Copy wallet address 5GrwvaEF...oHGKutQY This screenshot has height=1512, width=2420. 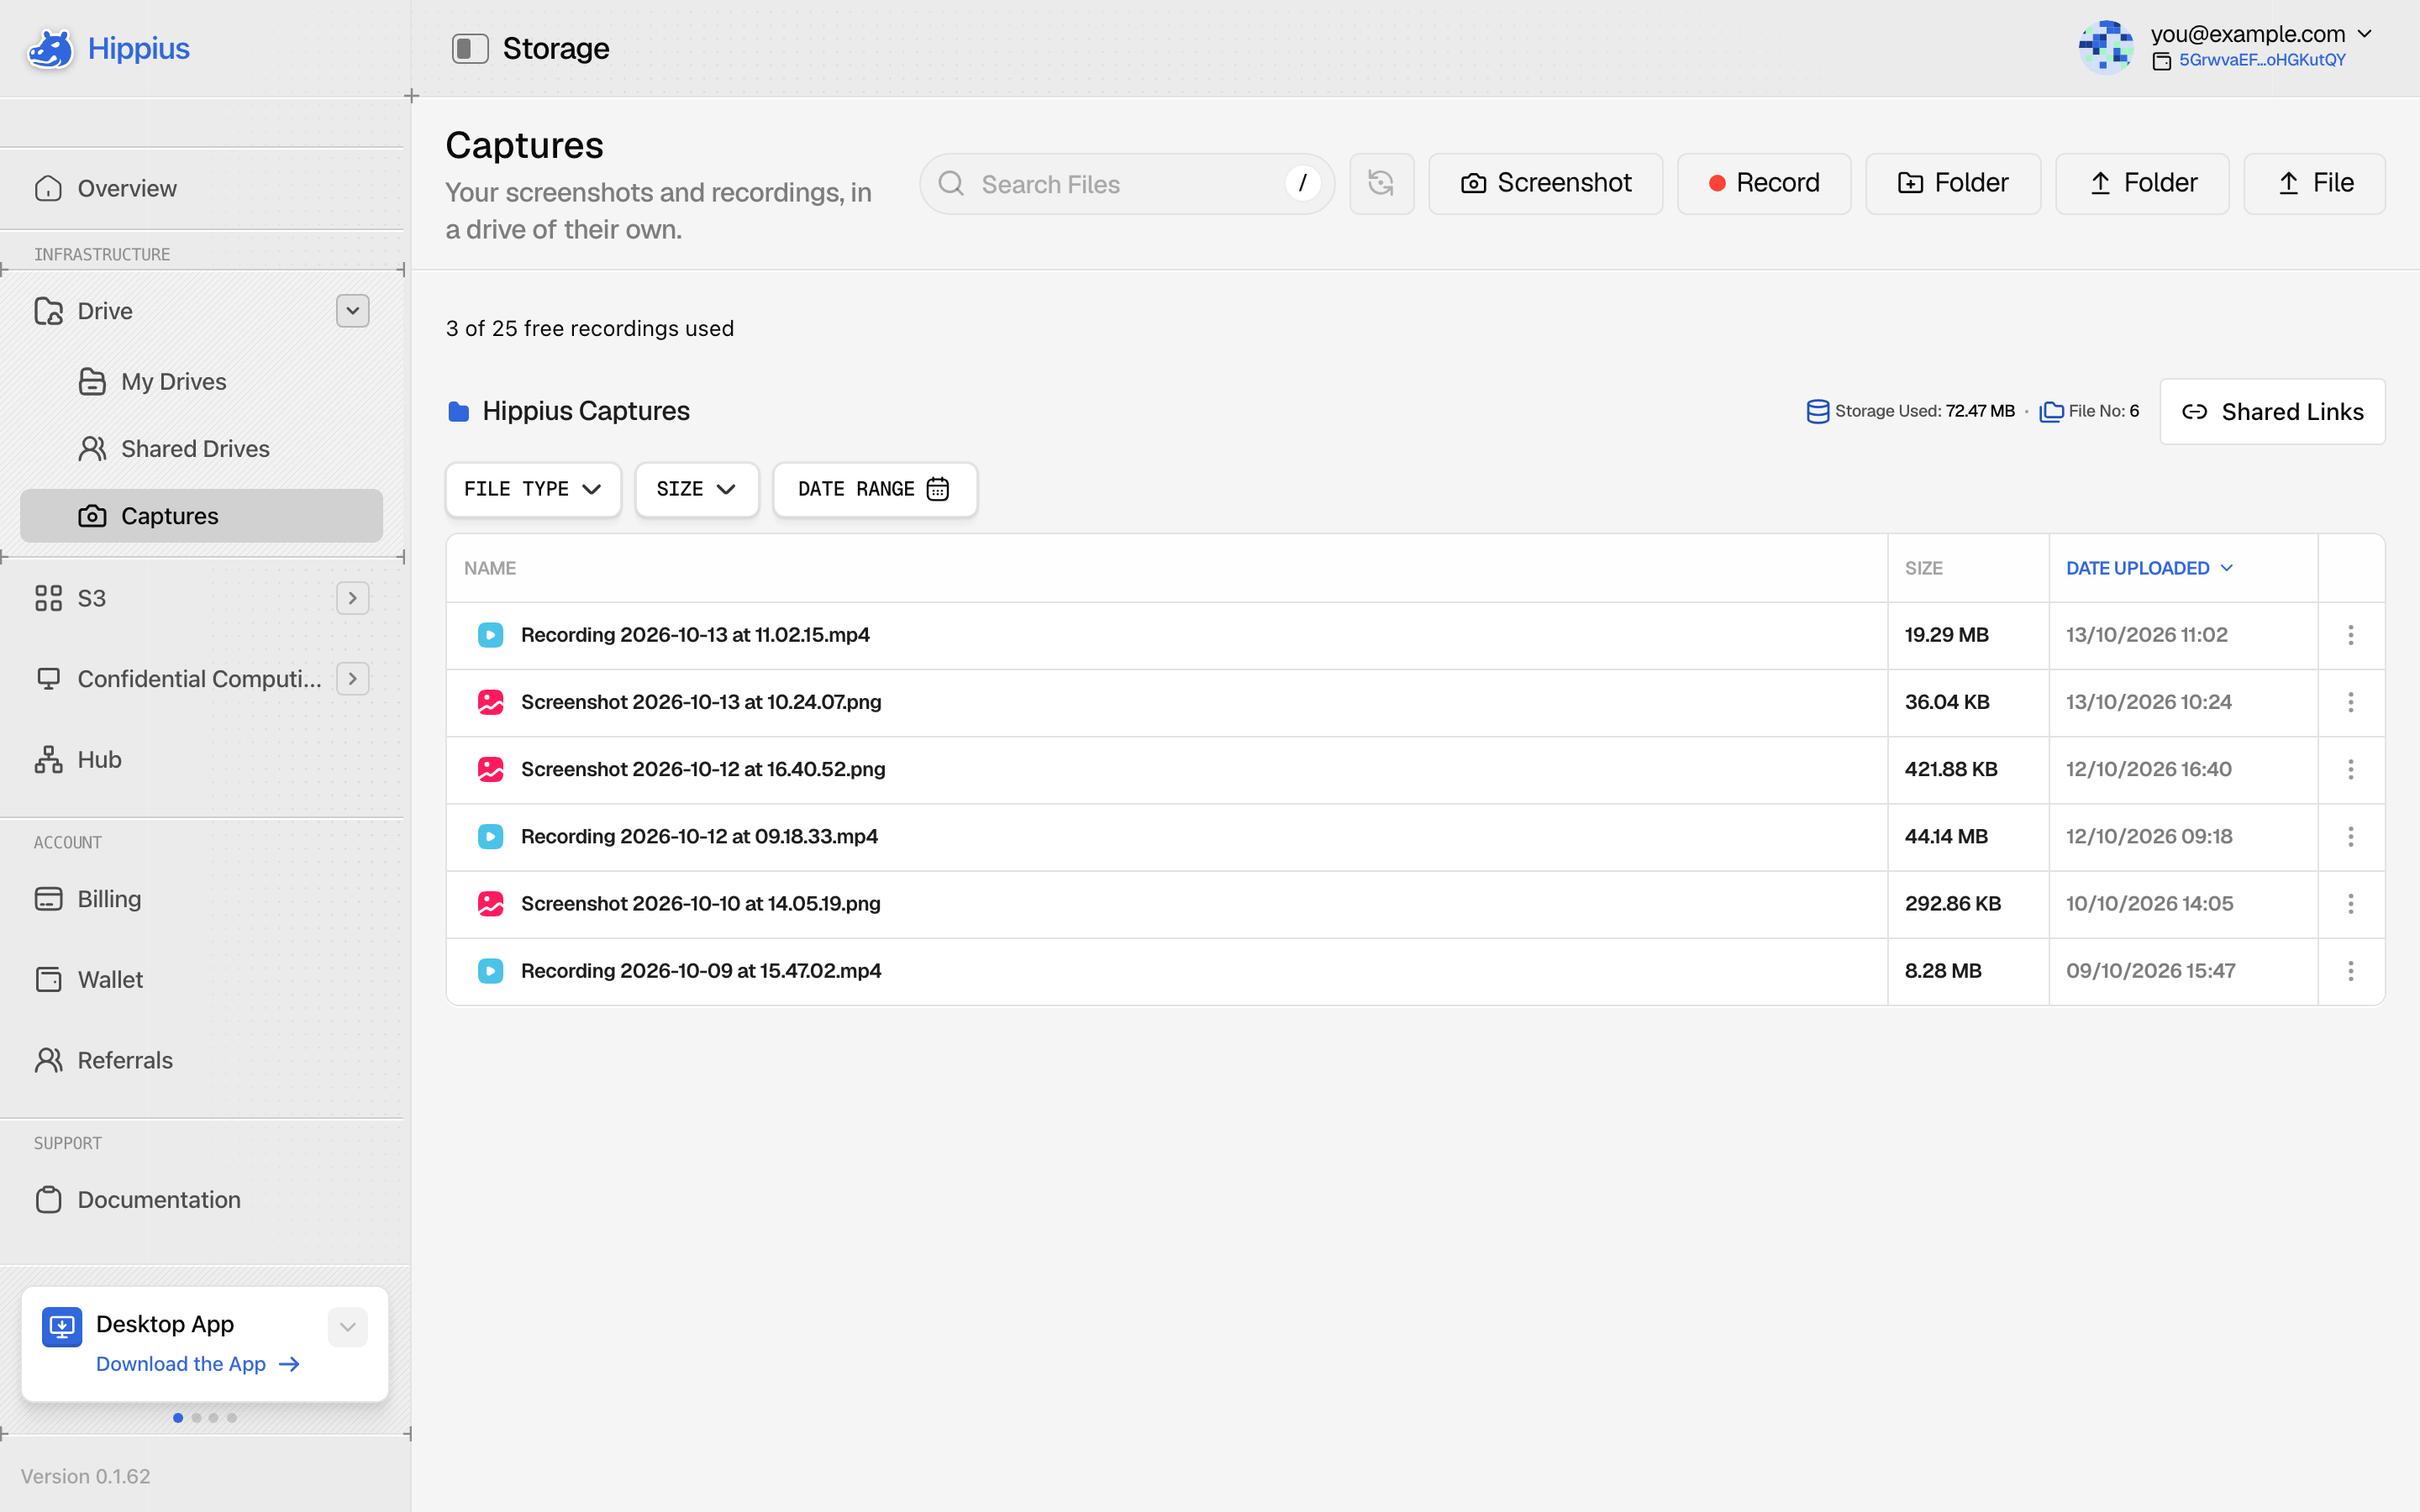pos(2261,60)
